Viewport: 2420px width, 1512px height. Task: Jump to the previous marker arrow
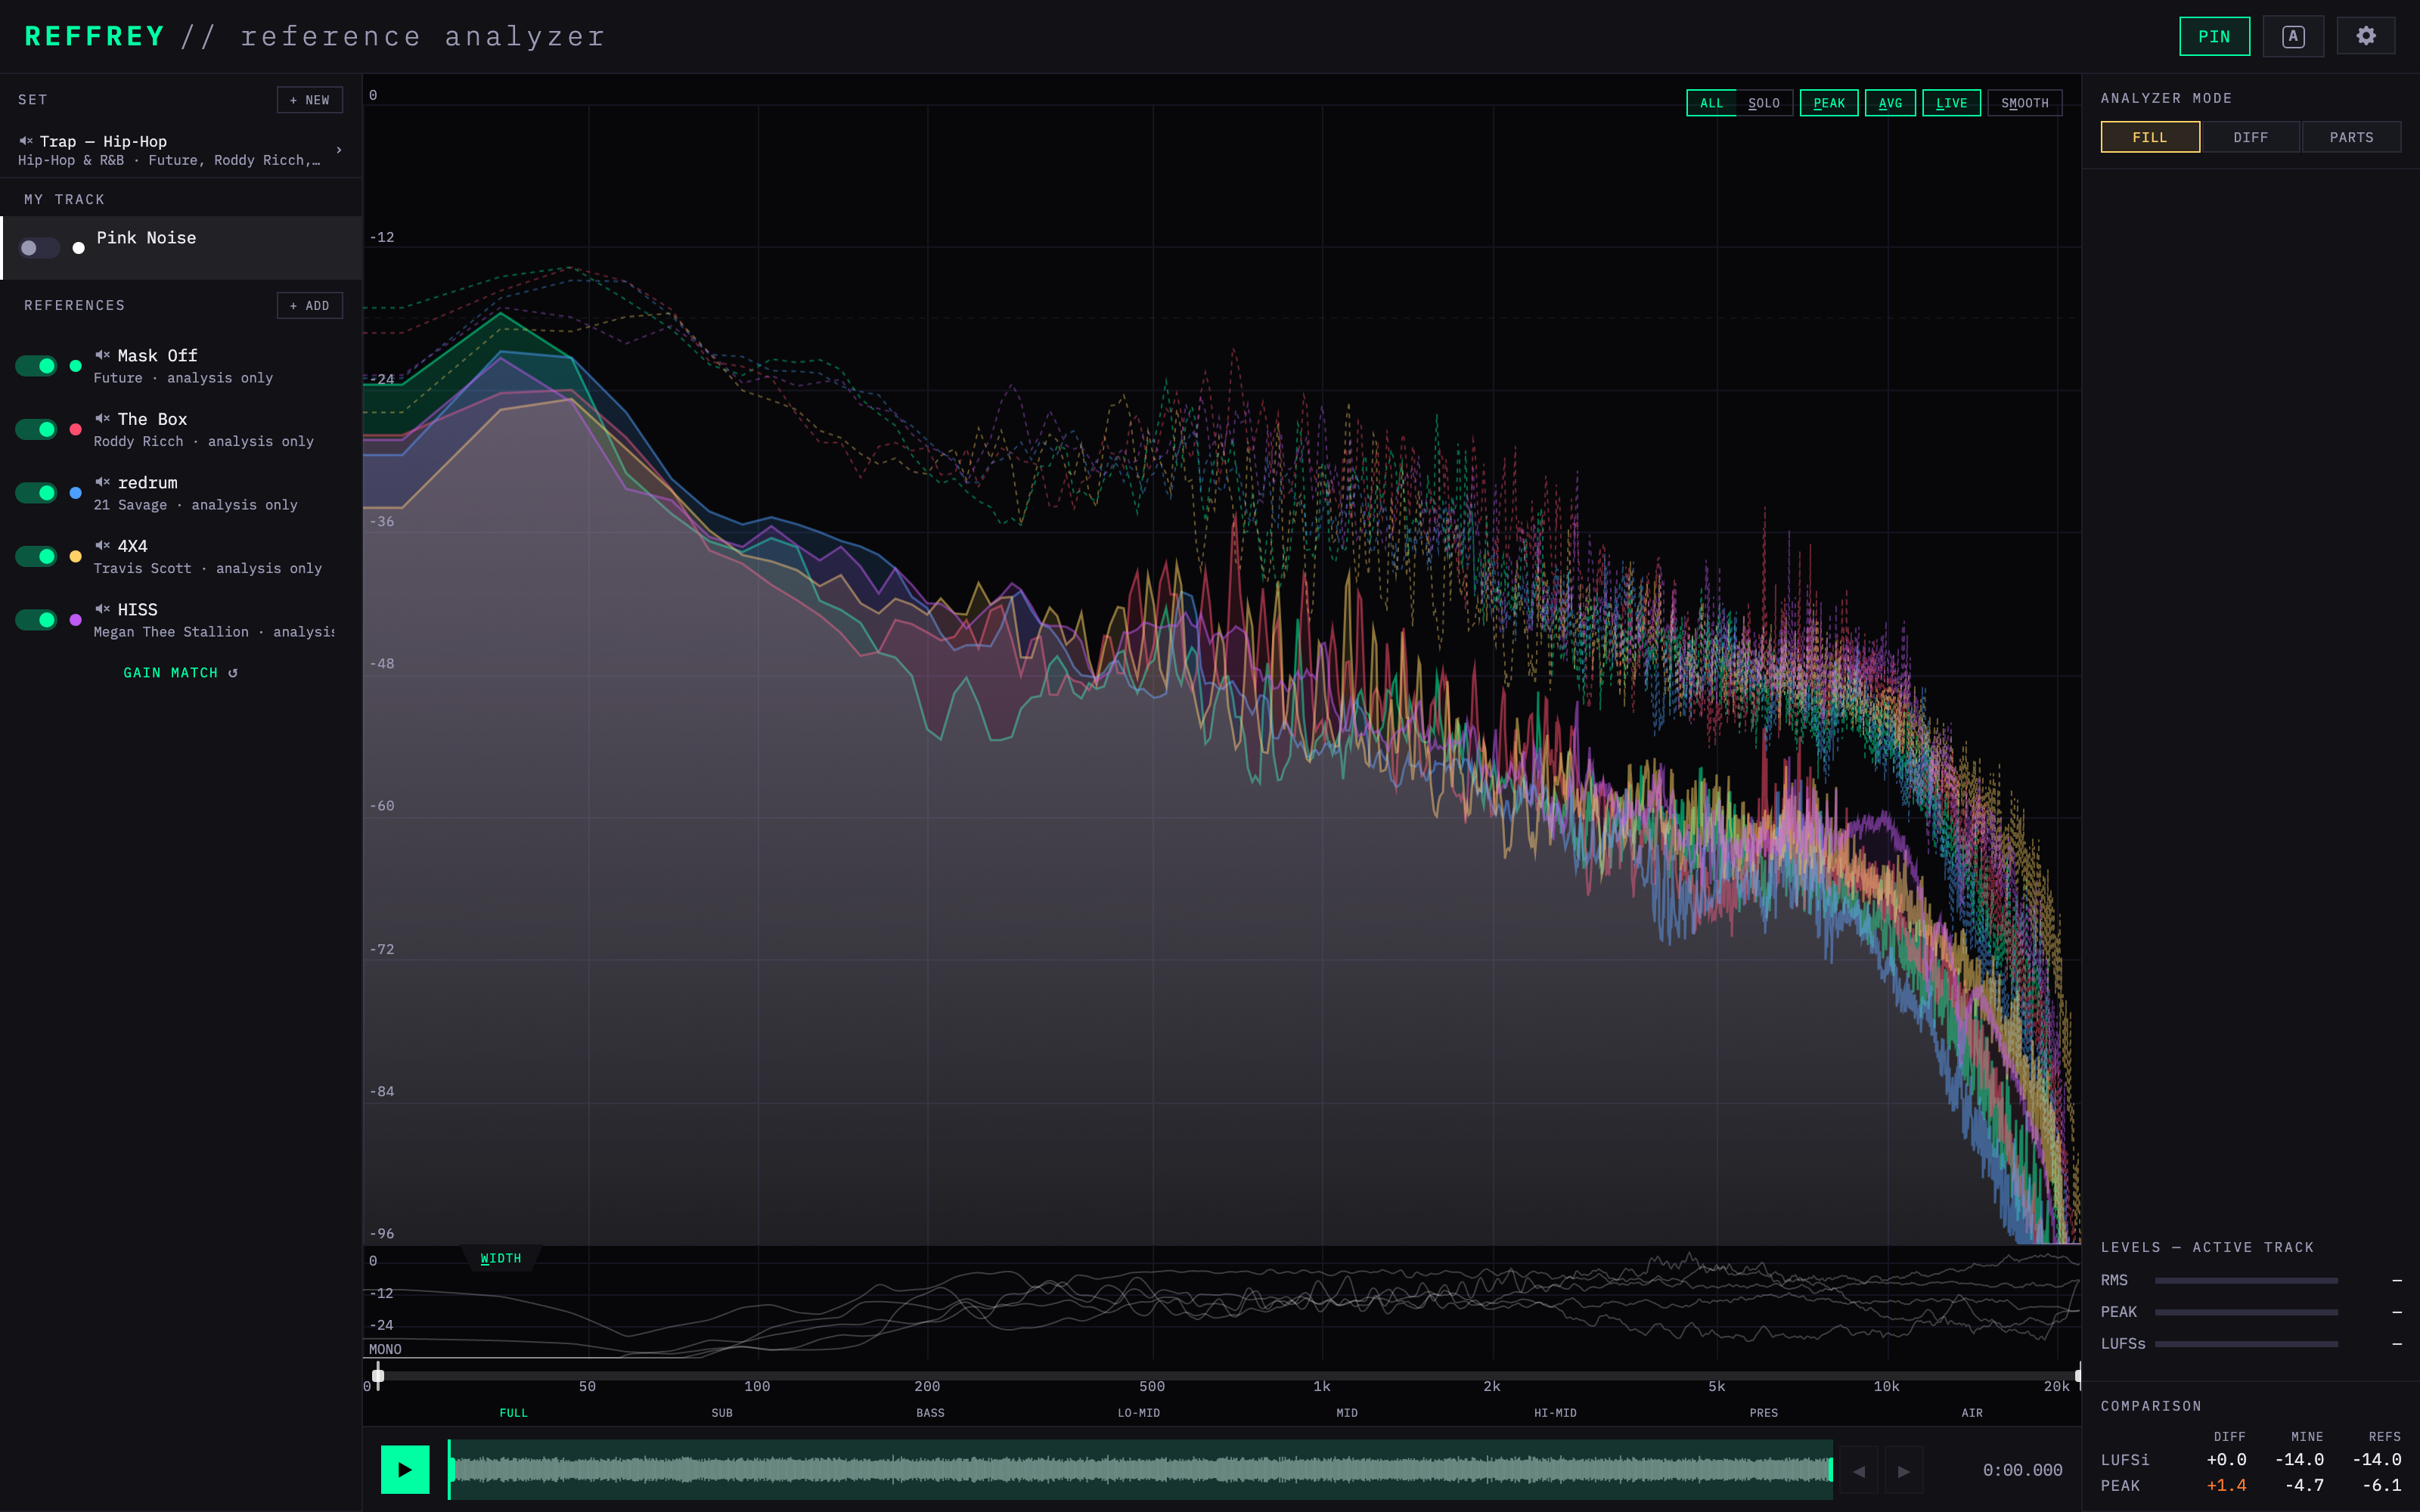click(1859, 1470)
